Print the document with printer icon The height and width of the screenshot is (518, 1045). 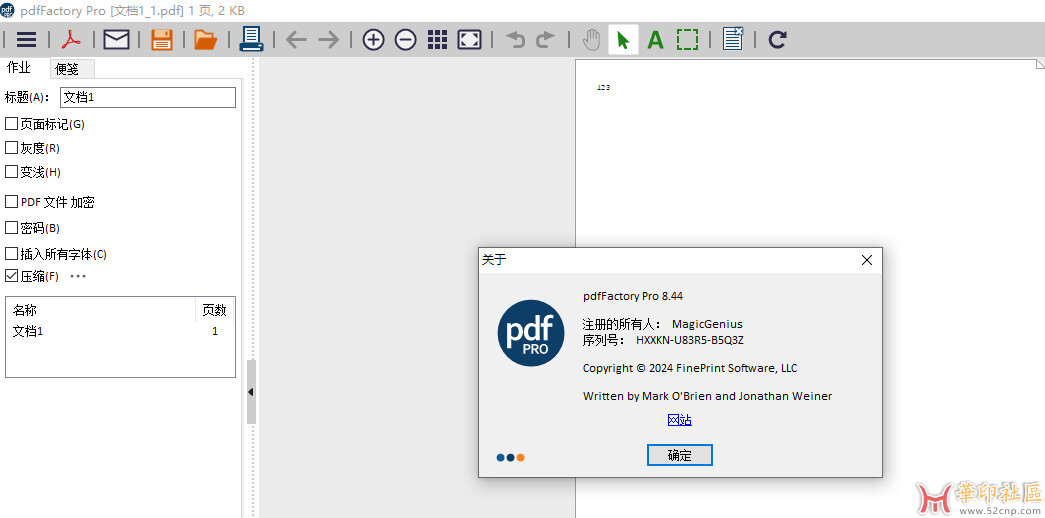252,39
